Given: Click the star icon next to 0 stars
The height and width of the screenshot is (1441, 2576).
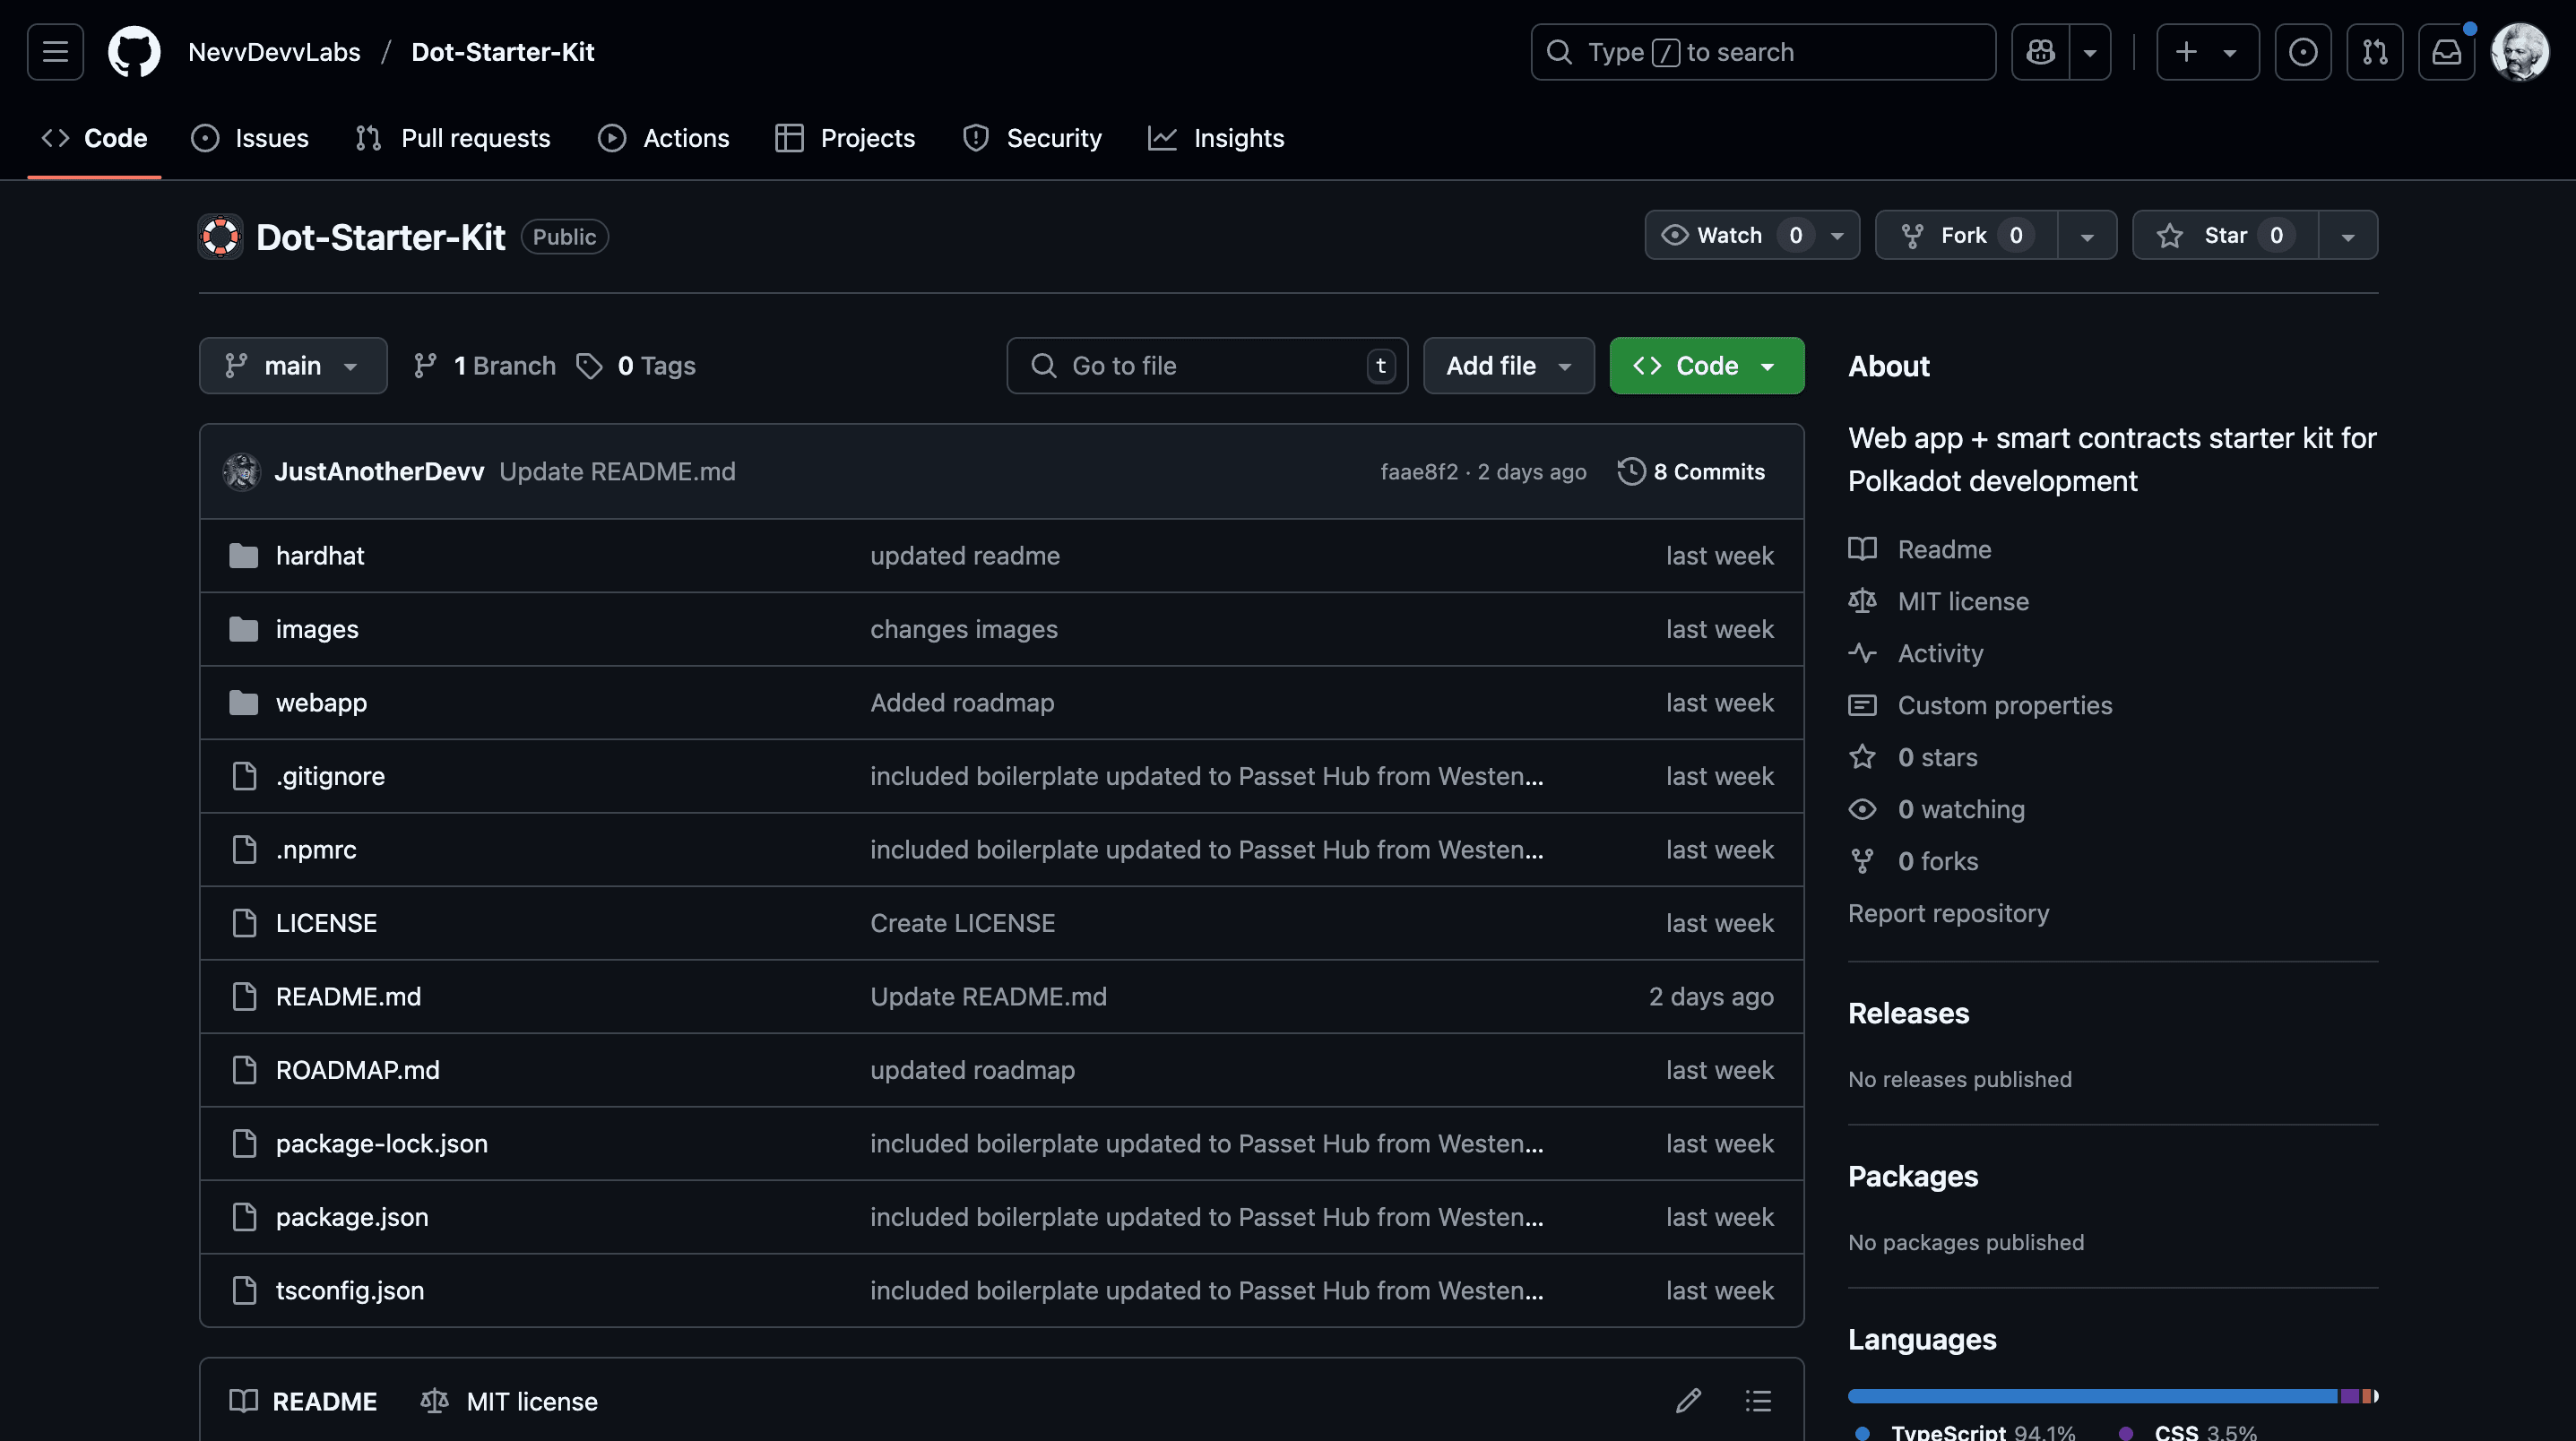Looking at the screenshot, I should (1862, 757).
